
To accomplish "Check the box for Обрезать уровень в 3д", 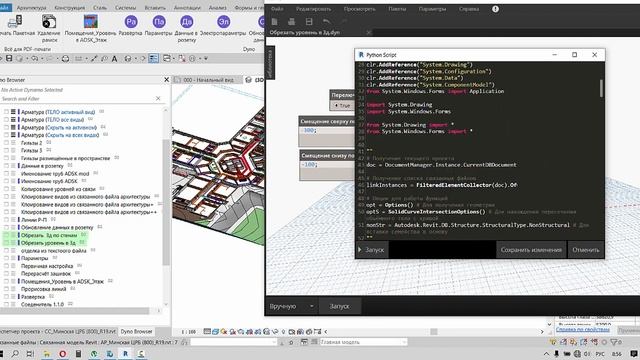I will point(6,243).
